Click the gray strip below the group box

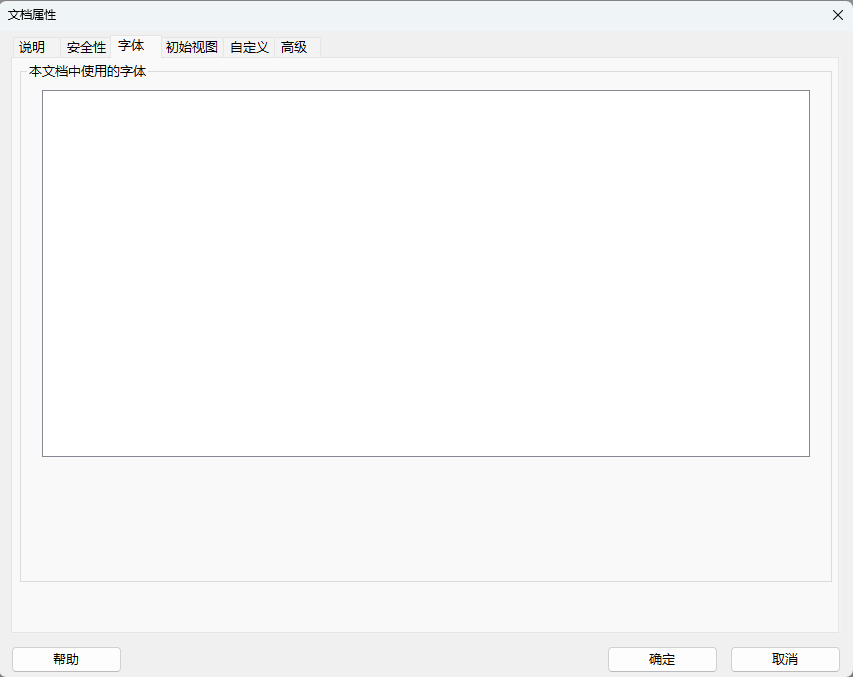tap(425, 606)
